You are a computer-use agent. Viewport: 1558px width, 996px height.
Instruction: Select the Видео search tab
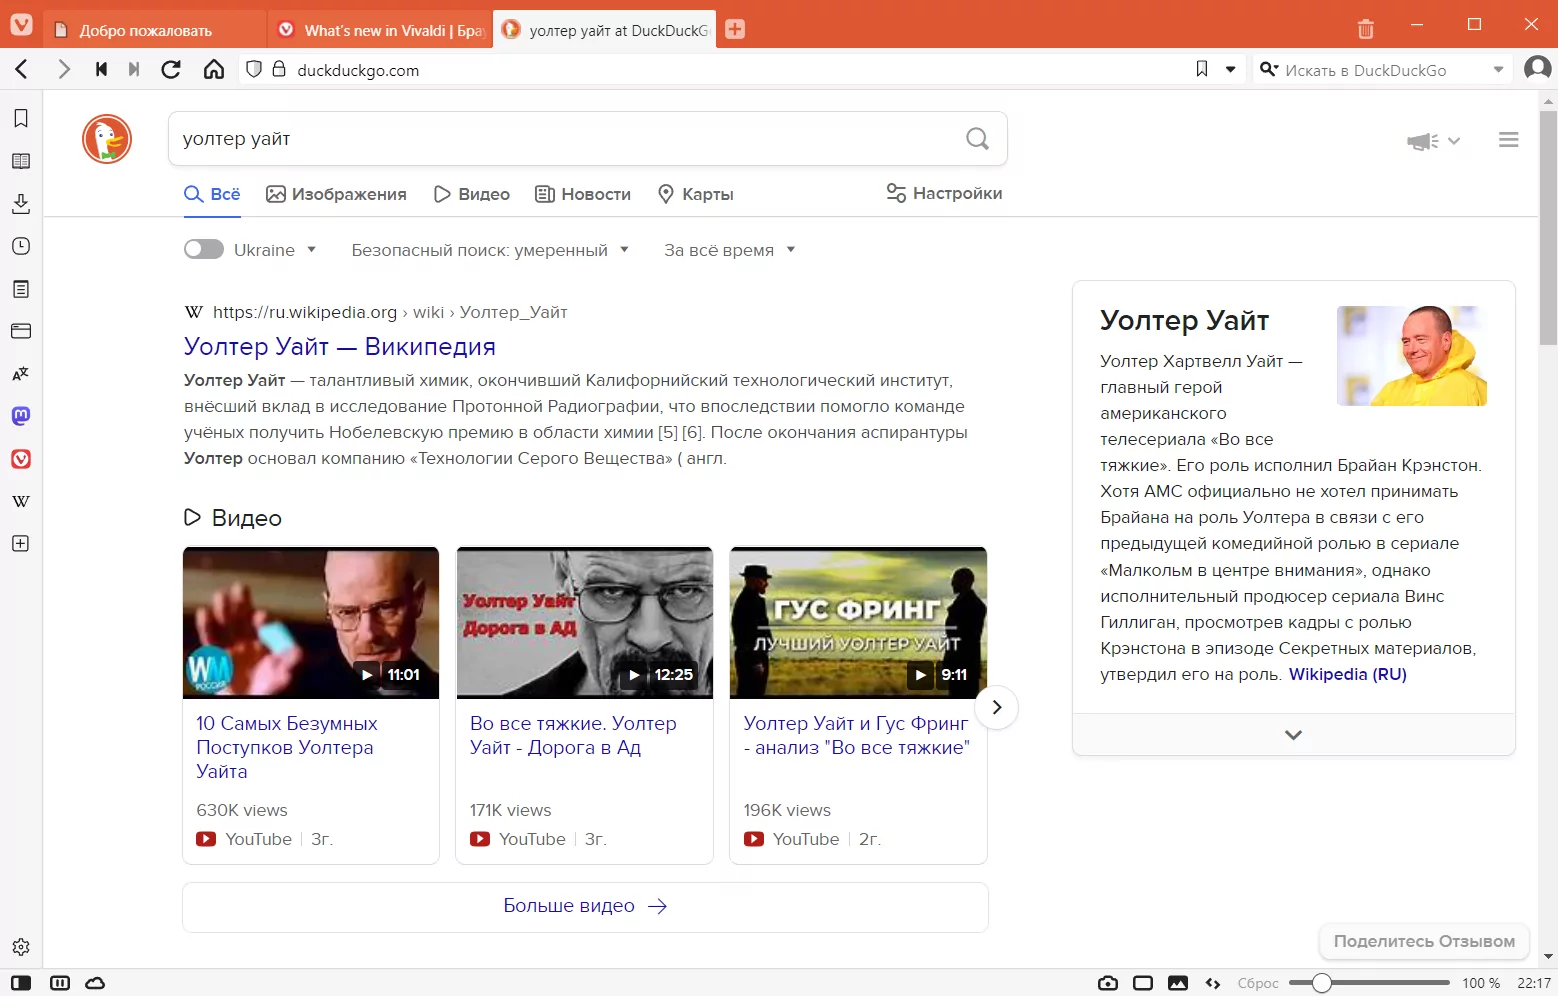[472, 194]
